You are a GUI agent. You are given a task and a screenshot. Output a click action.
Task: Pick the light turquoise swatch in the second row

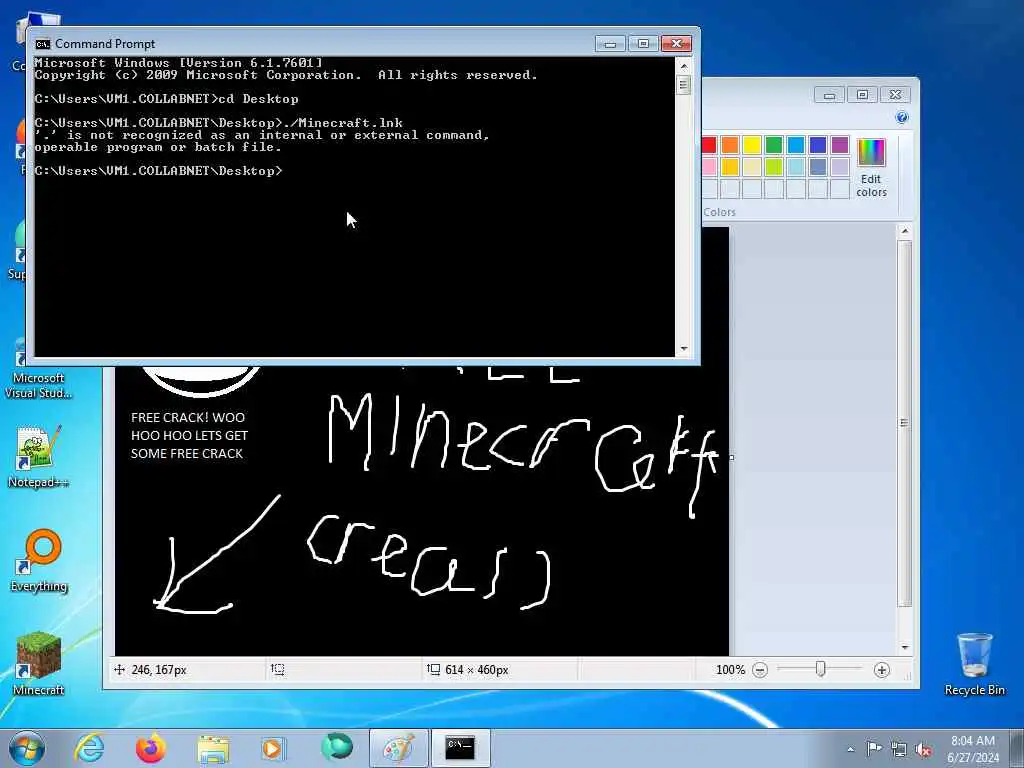pos(795,167)
